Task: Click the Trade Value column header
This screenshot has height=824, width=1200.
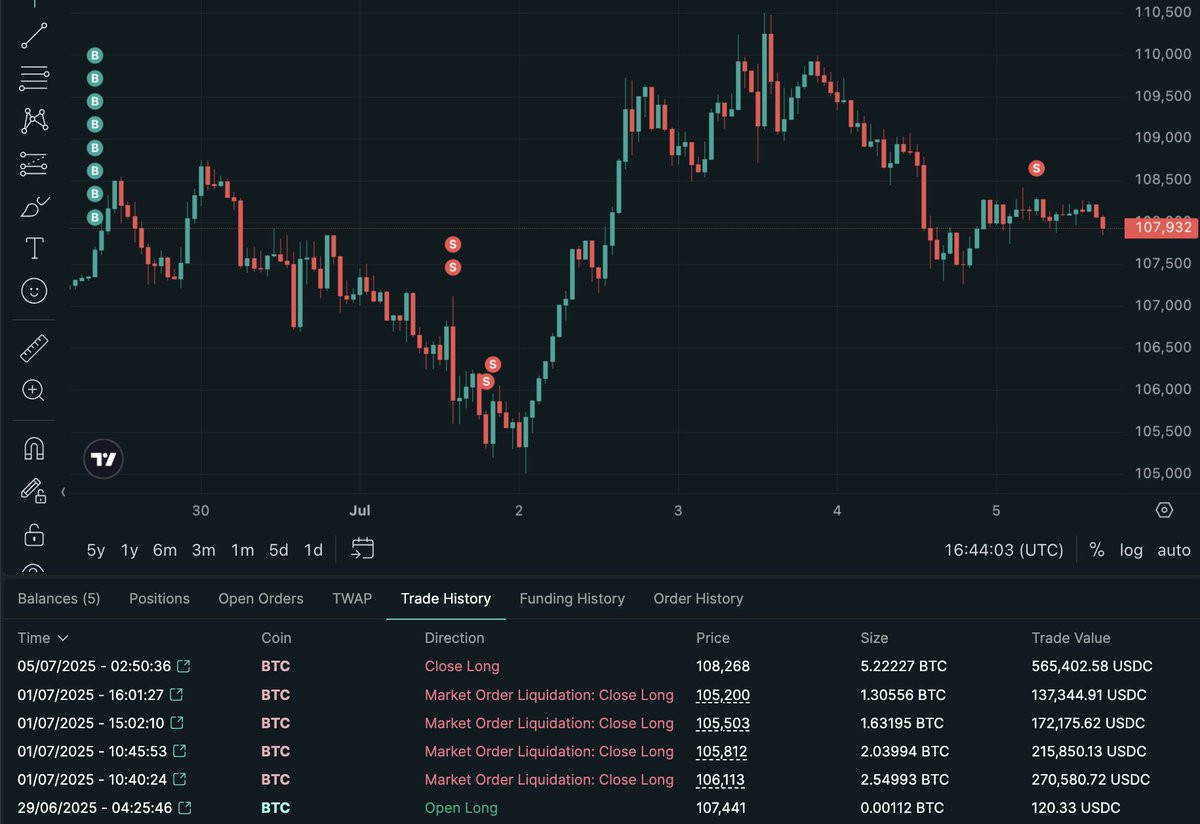Action: click(x=1071, y=638)
